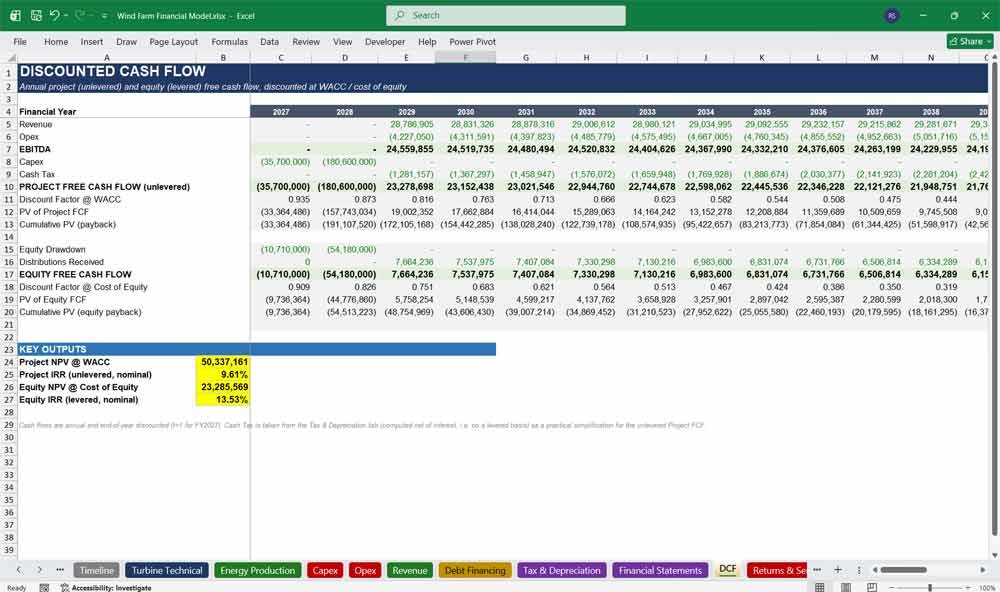This screenshot has width=1000, height=592.
Task: Switch to Page Layout view icon
Action: tap(846, 587)
